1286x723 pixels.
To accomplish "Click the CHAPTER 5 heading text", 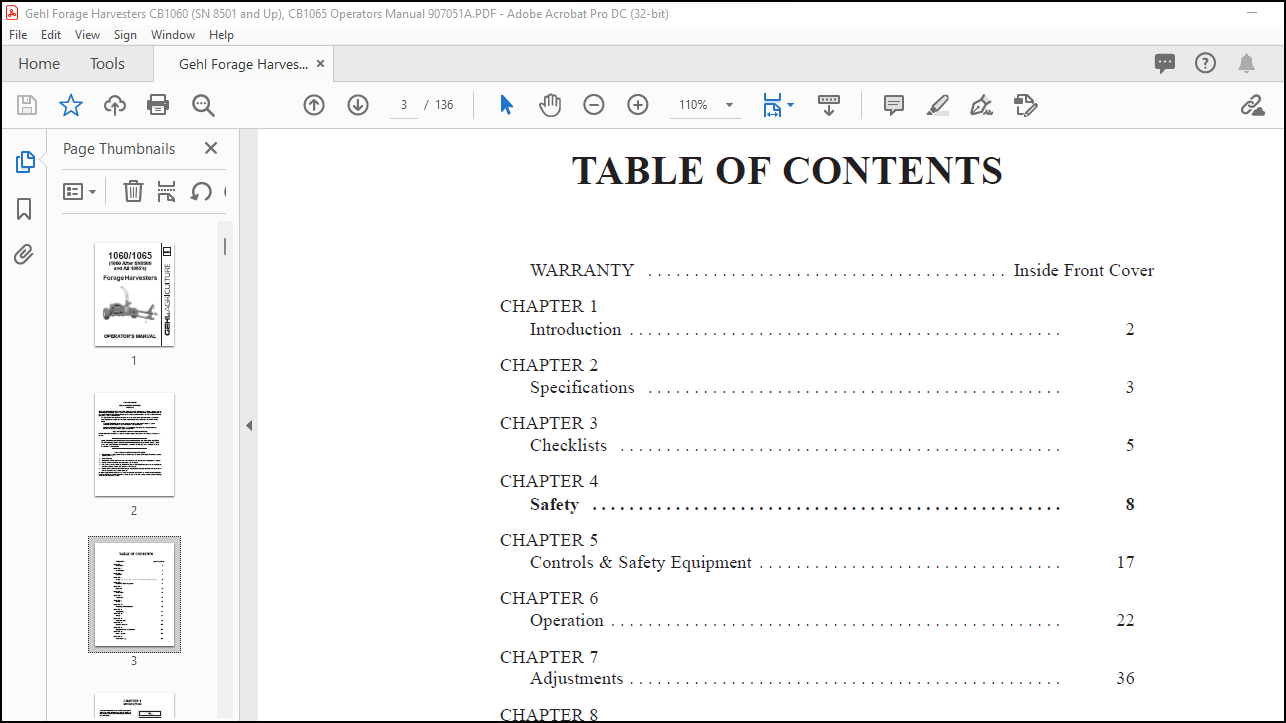I will pos(549,540).
